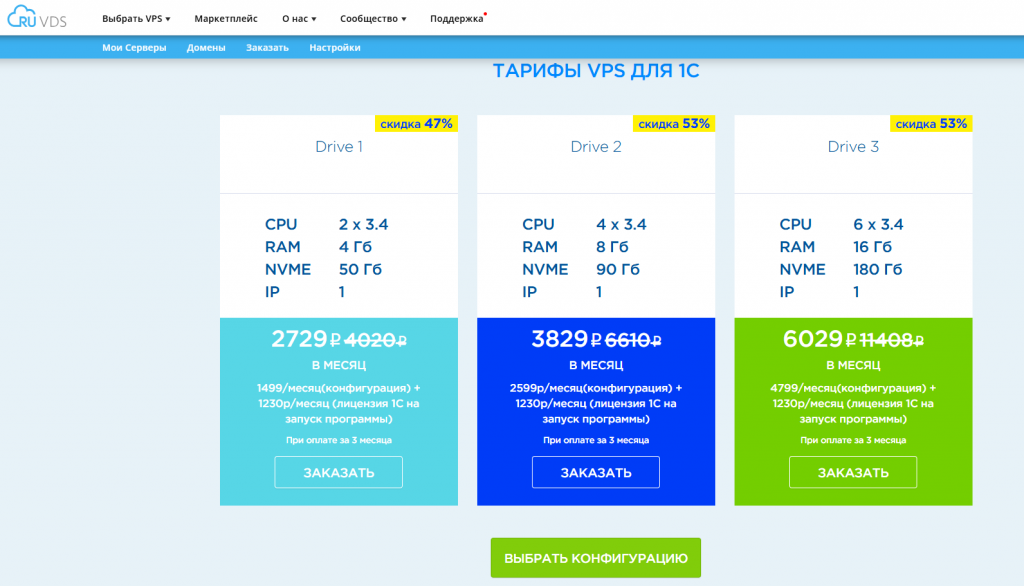
Task: Expand the Сообщество dropdown
Action: (x=373, y=18)
